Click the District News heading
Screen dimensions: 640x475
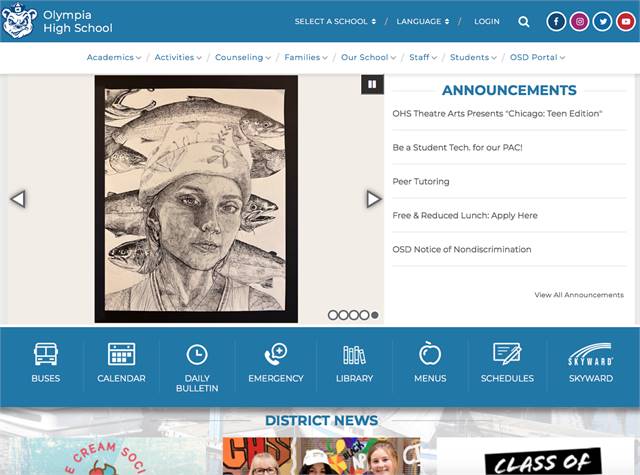tap(322, 421)
